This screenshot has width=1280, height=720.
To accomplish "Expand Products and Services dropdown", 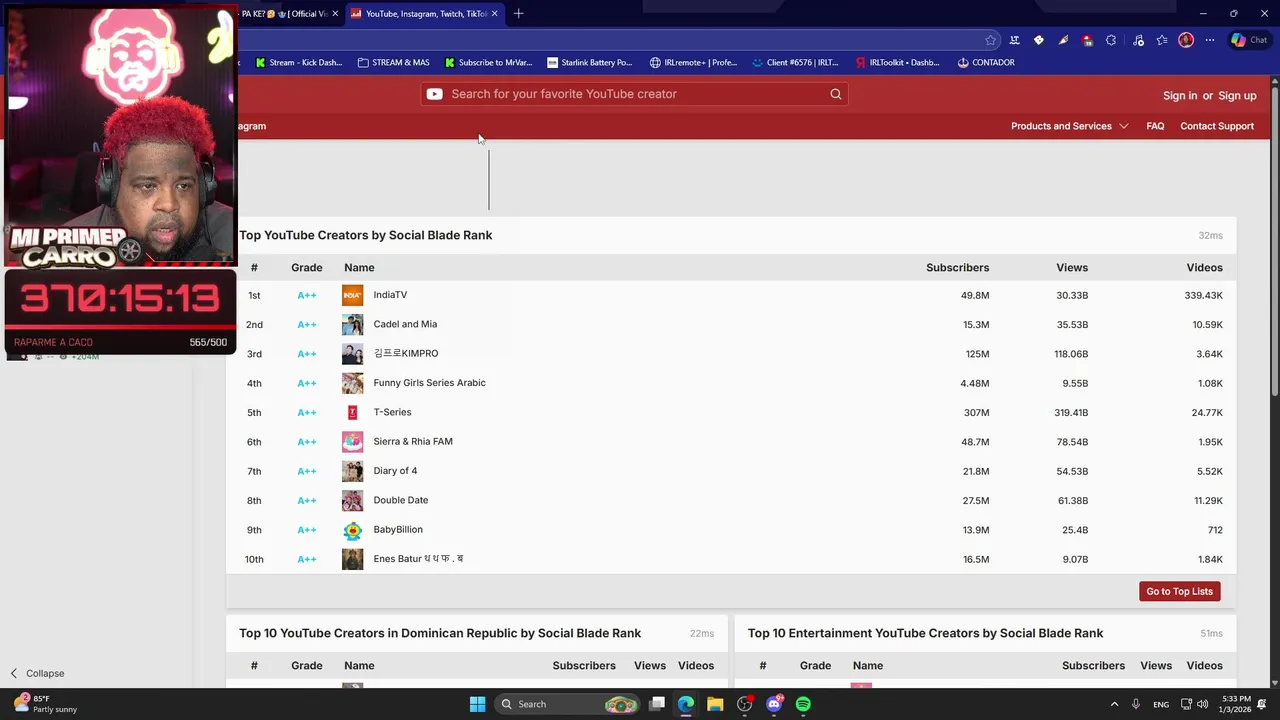I will tap(1069, 126).
